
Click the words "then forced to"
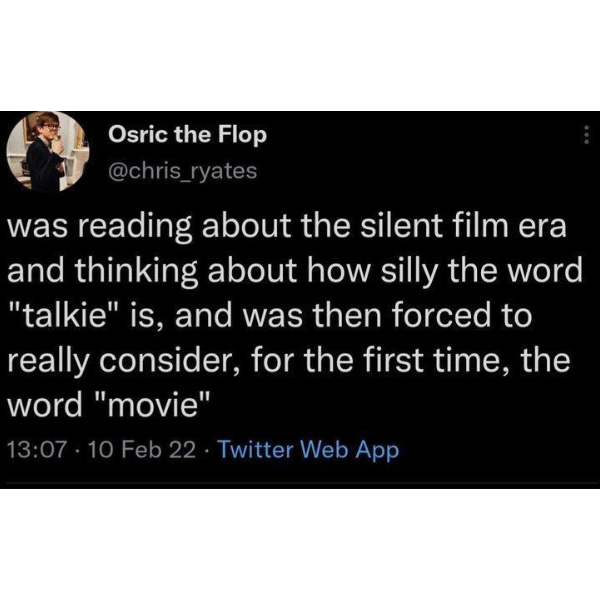coord(423,316)
